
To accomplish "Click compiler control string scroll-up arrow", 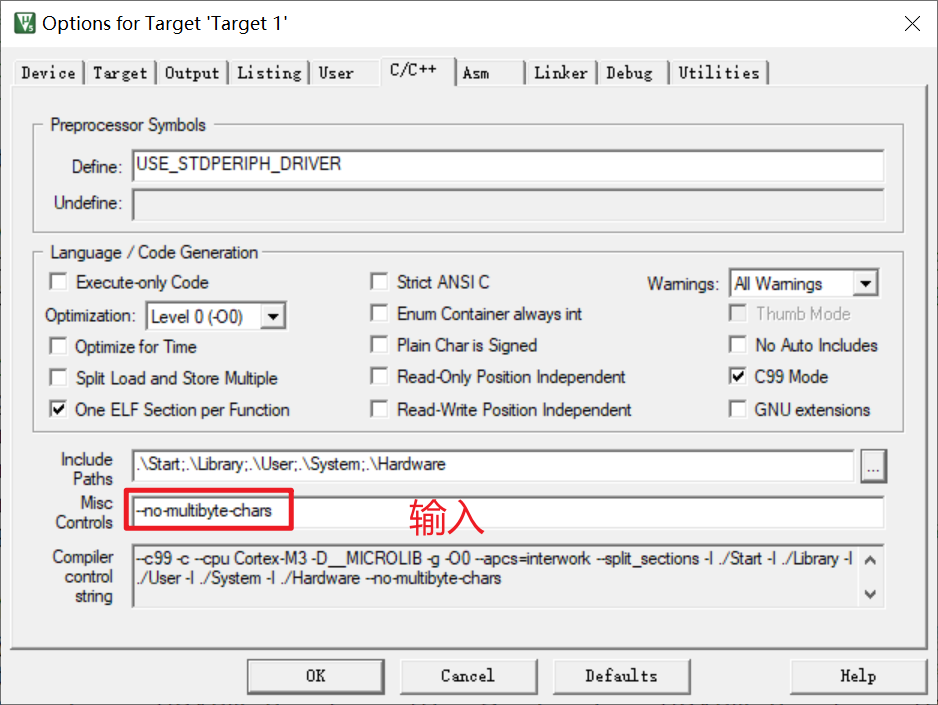I will 871,560.
